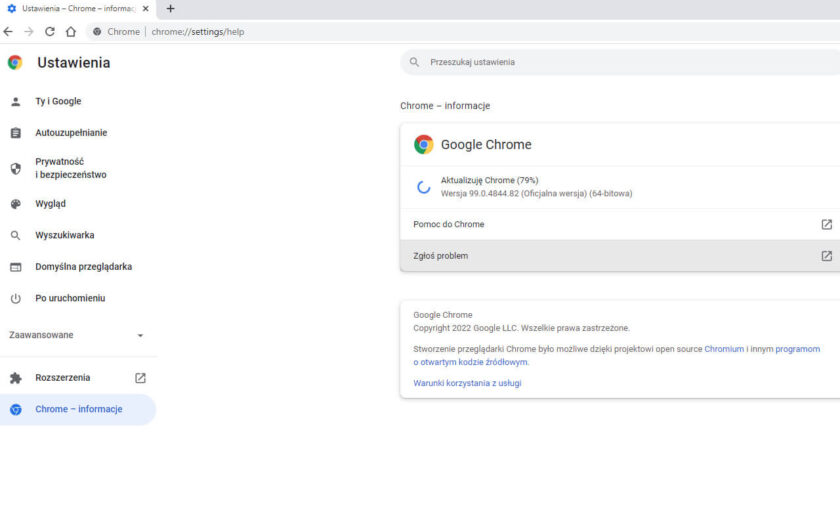Click the magnifier icon in settings search

coord(414,62)
